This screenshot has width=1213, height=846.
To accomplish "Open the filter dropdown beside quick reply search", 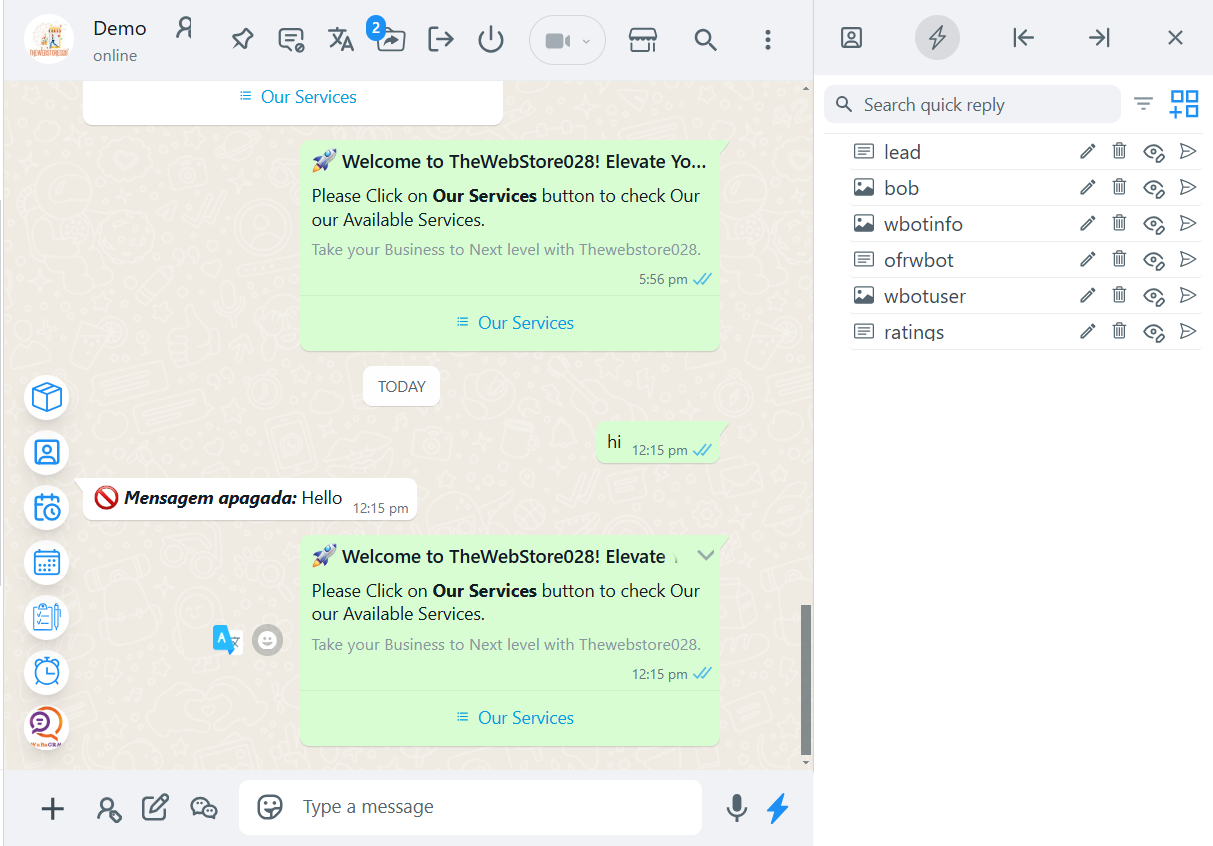I will (x=1143, y=103).
